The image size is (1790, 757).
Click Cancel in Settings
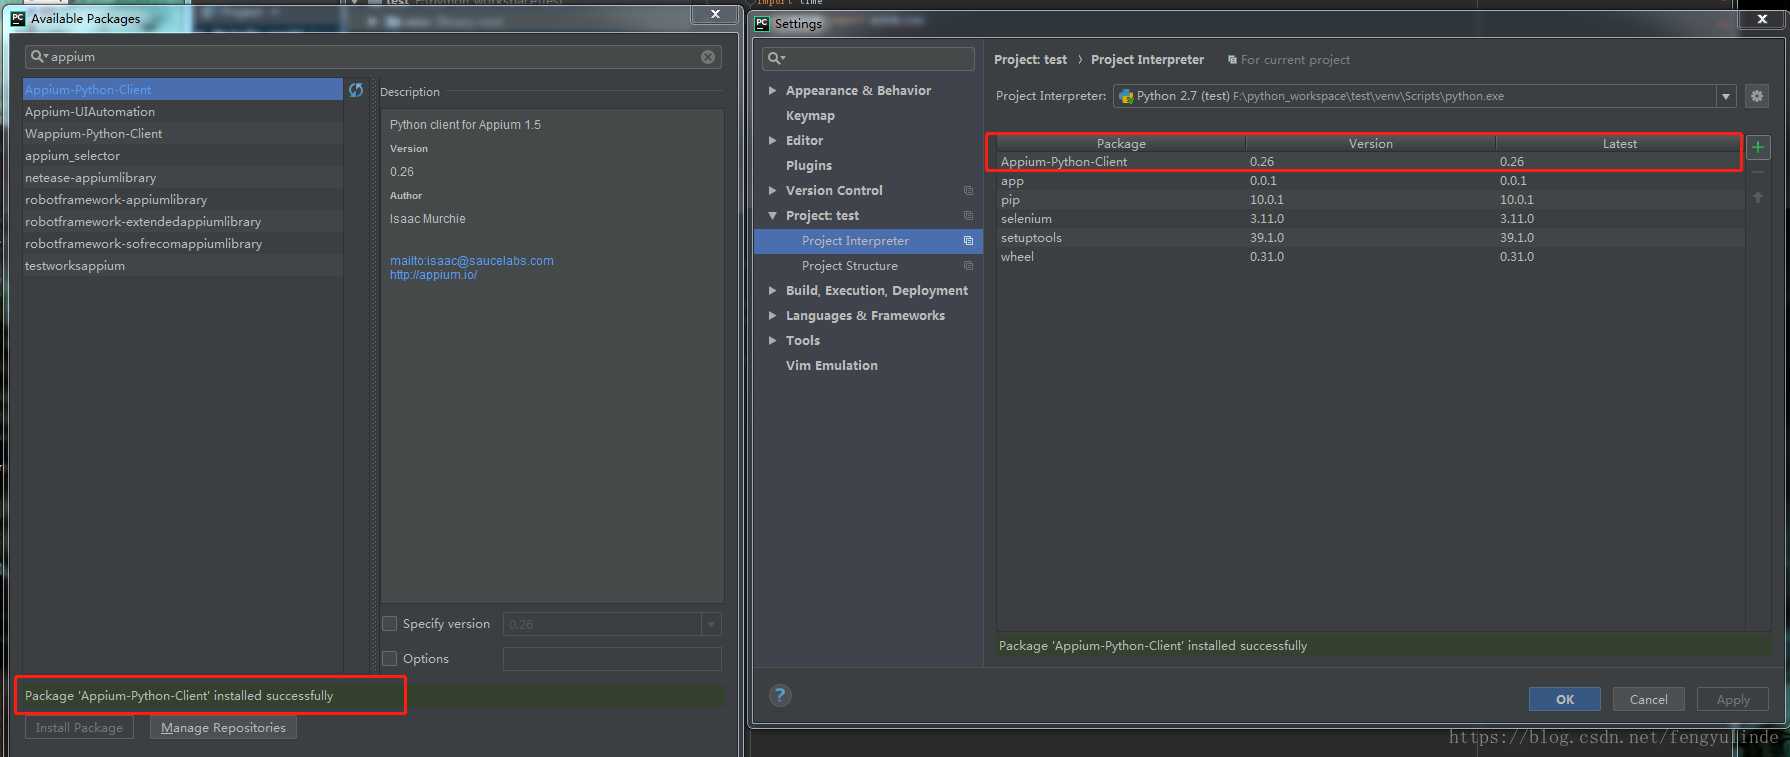coord(1648,700)
